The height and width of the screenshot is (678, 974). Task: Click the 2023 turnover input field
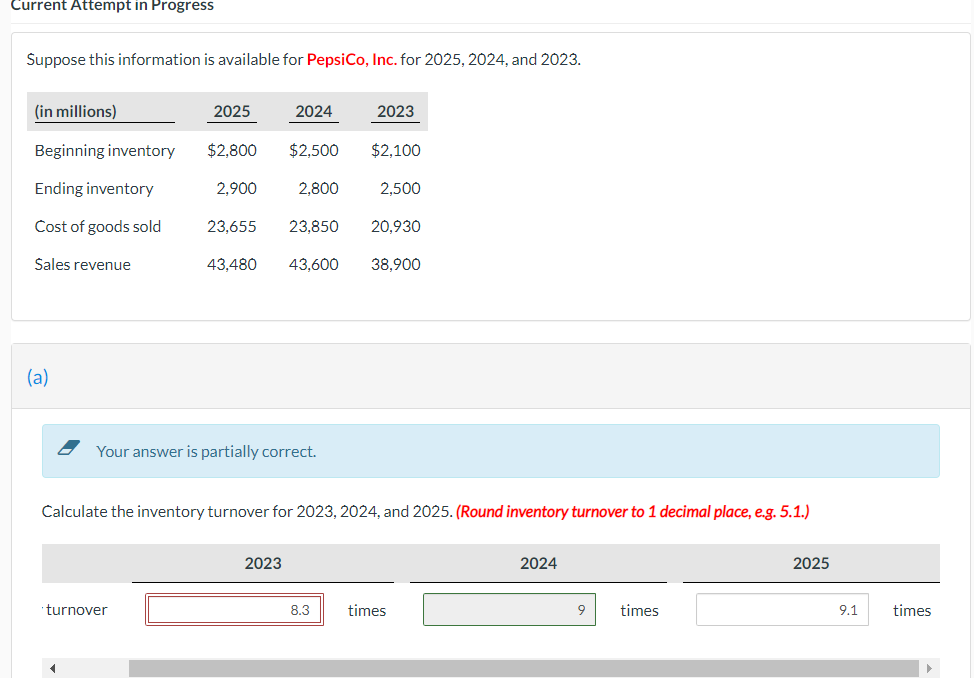pos(235,610)
